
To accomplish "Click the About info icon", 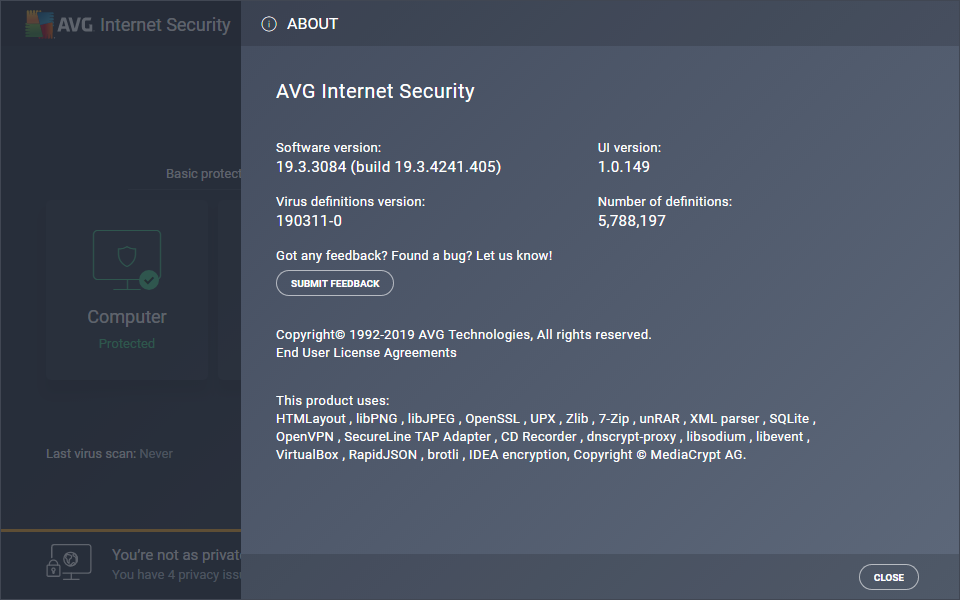I will pos(269,24).
